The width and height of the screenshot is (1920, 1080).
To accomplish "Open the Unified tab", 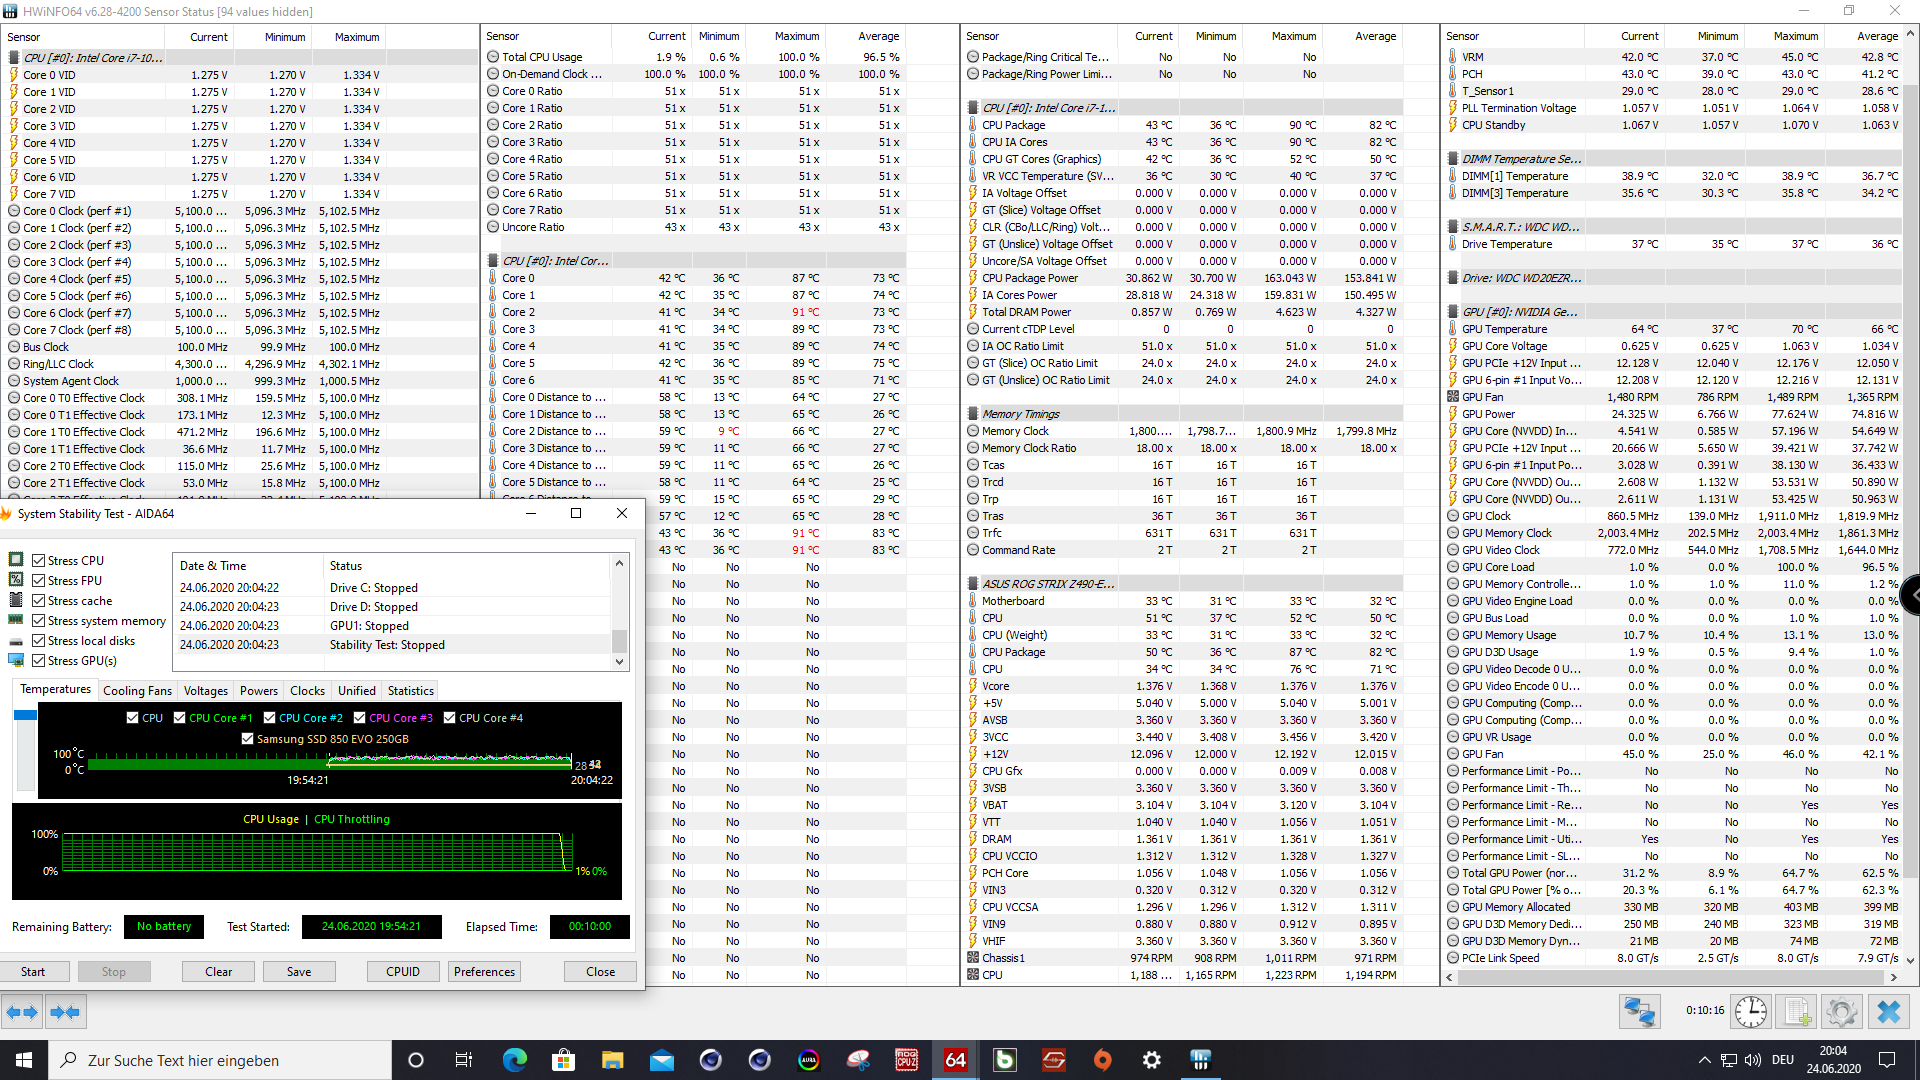I will coord(357,691).
